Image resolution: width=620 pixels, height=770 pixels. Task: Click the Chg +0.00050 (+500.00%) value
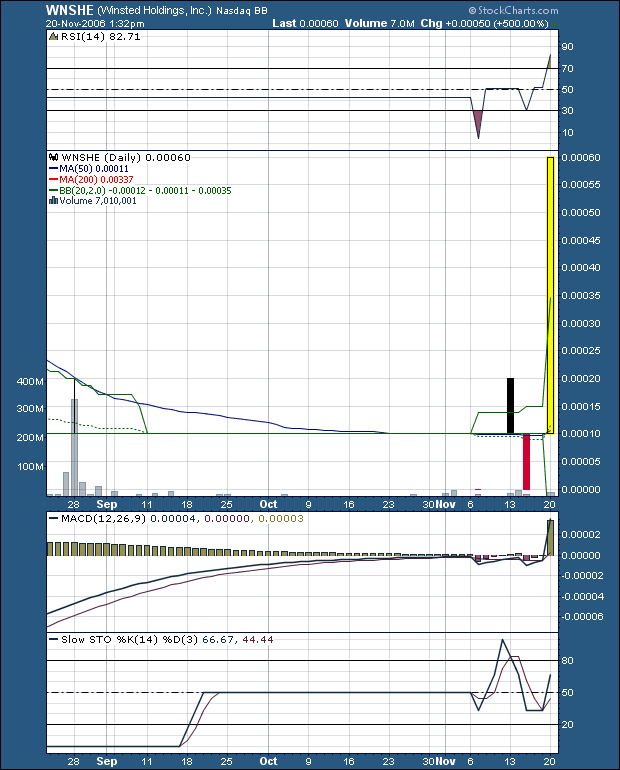tap(485, 24)
